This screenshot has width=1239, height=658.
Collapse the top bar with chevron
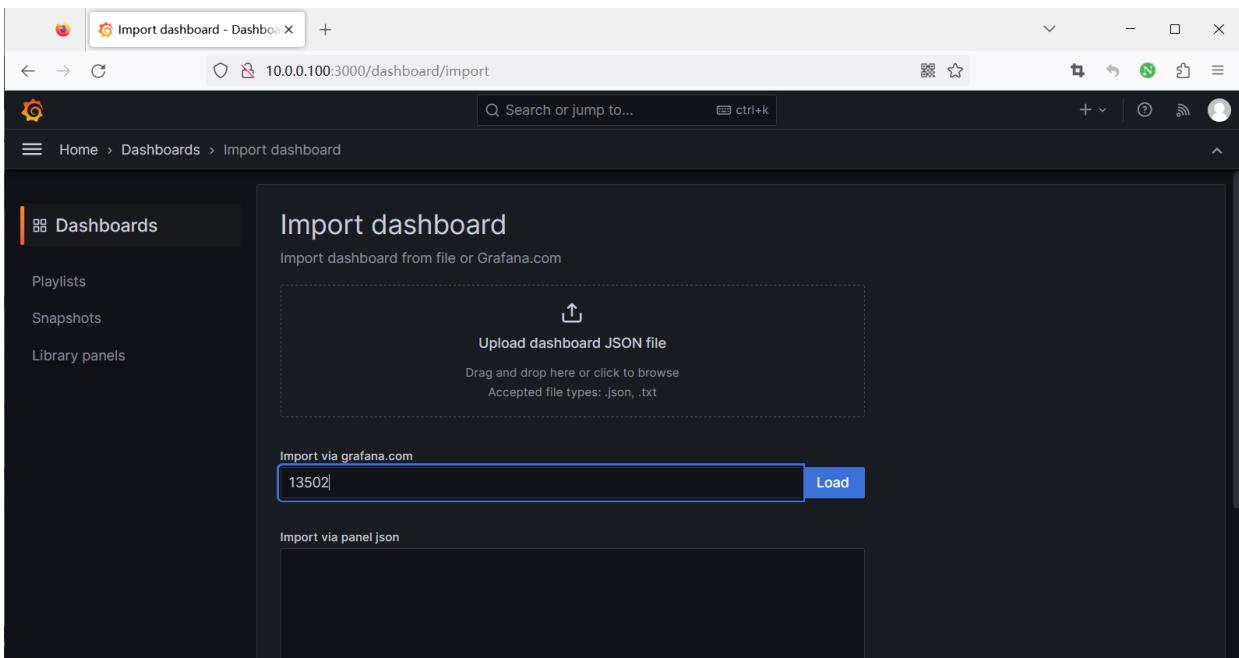tap(1217, 151)
